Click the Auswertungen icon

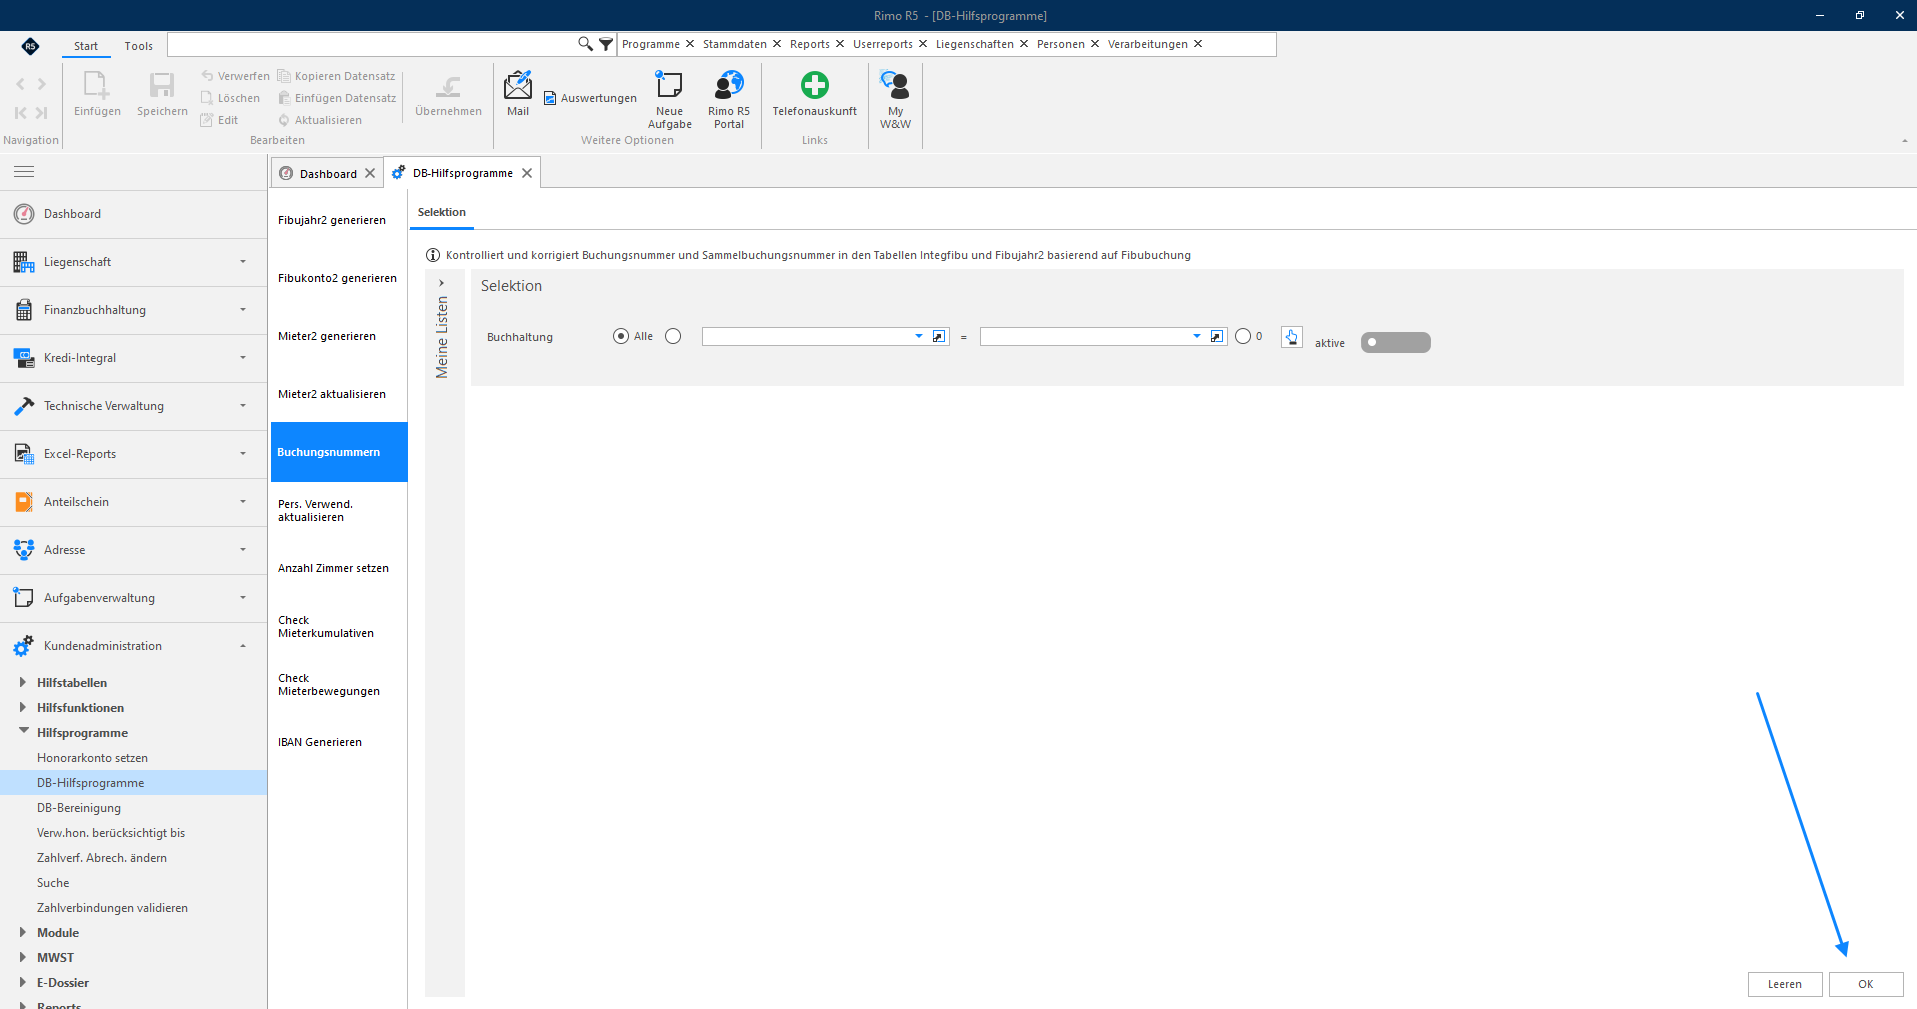point(550,98)
